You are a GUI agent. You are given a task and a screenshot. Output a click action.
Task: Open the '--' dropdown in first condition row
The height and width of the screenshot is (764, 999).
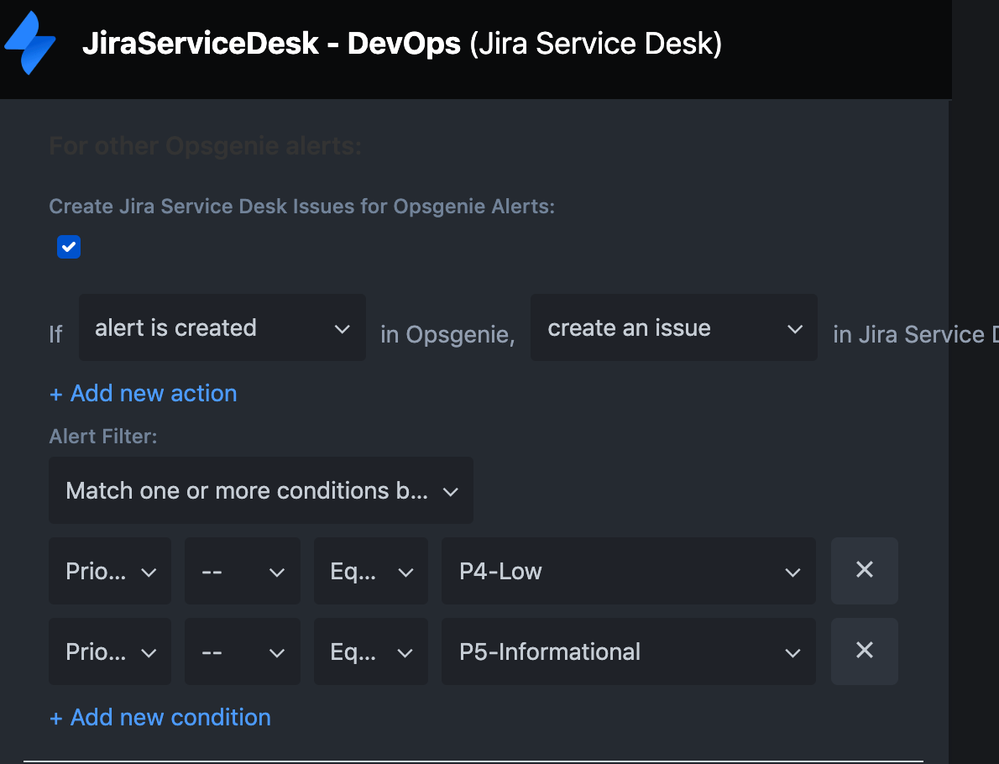point(242,571)
